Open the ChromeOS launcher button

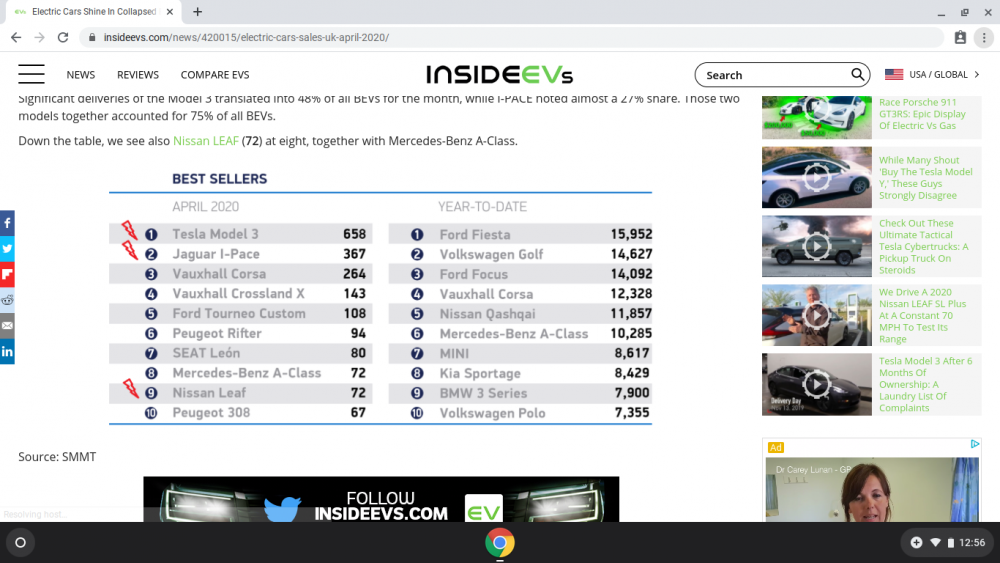(x=20, y=543)
